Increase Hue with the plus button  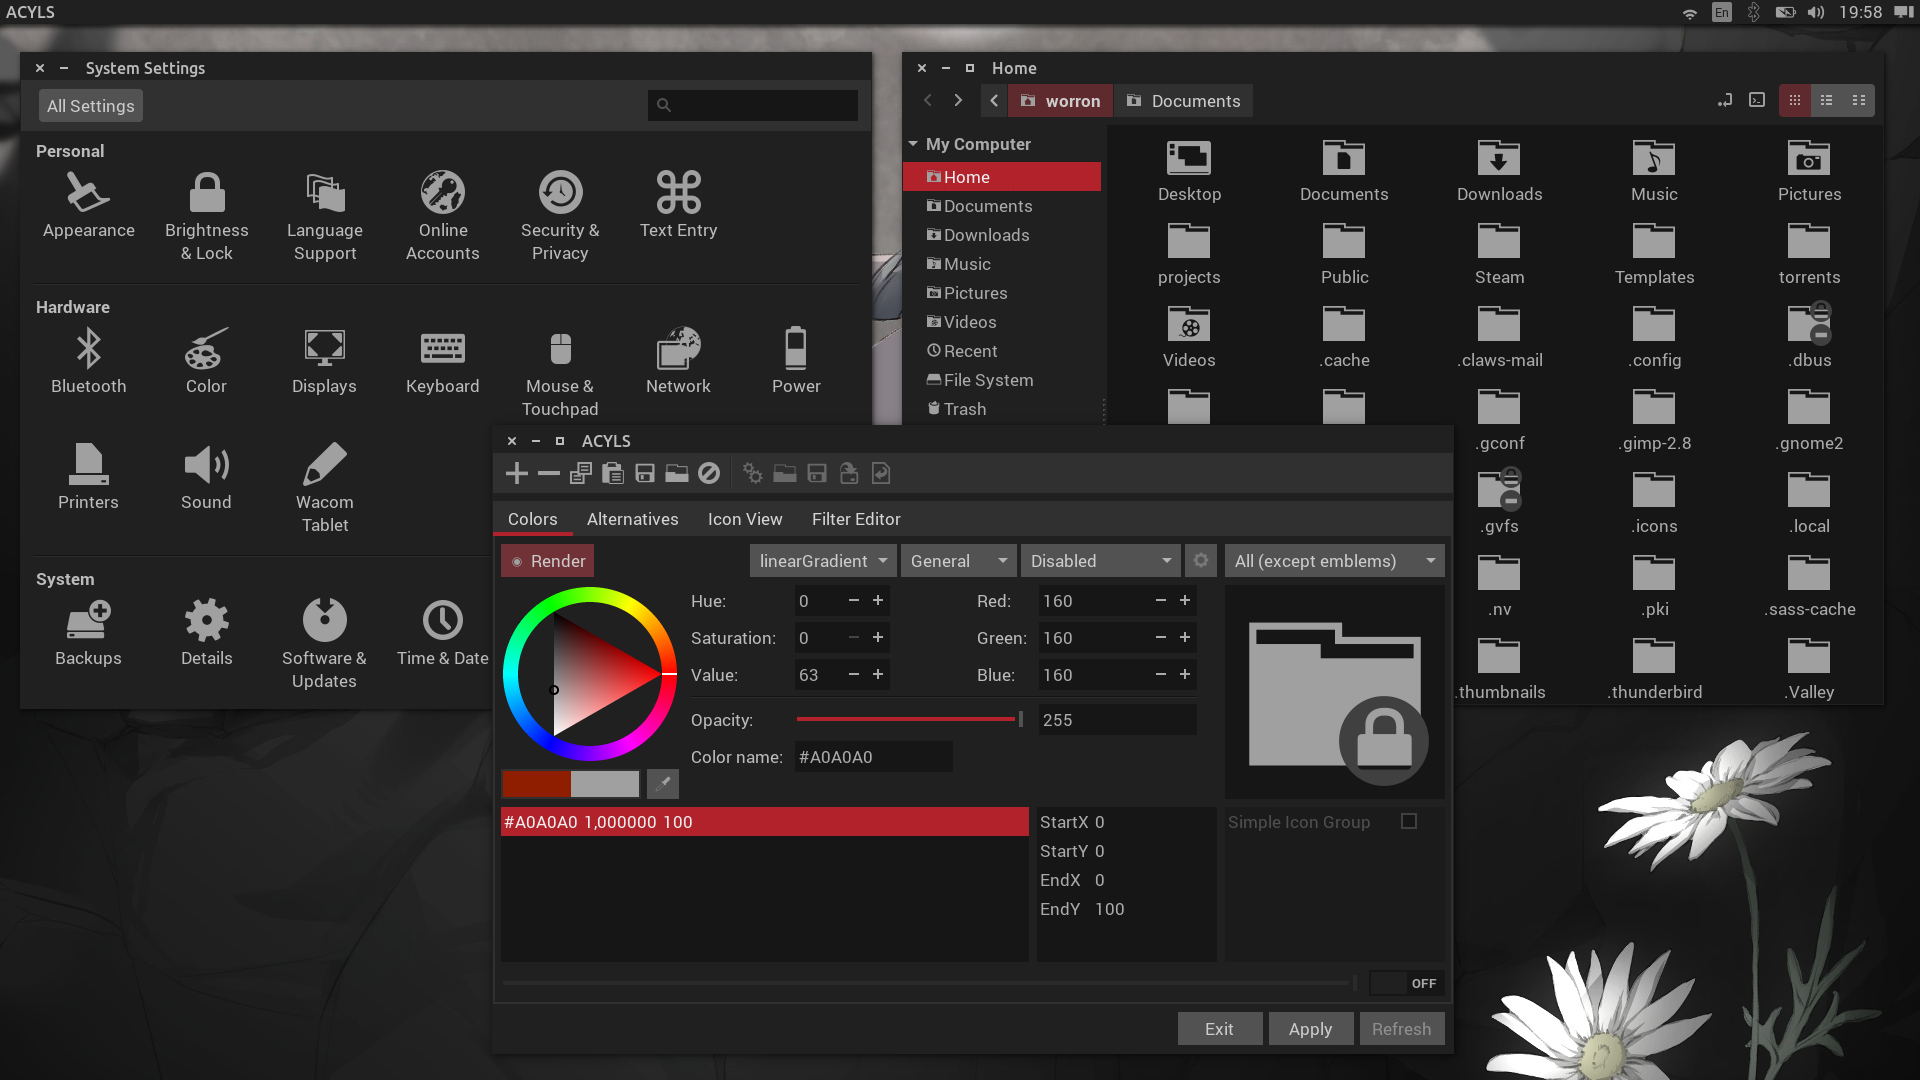click(878, 600)
